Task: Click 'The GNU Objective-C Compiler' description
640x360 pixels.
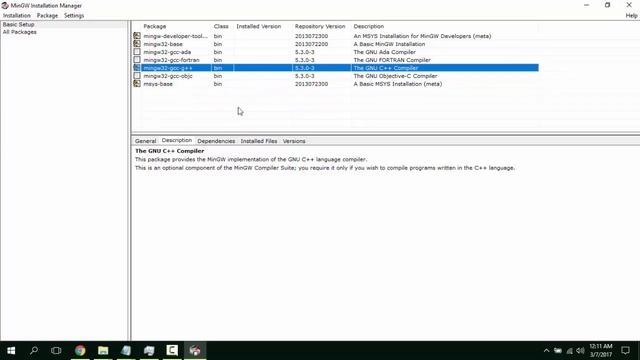Action: (x=395, y=76)
